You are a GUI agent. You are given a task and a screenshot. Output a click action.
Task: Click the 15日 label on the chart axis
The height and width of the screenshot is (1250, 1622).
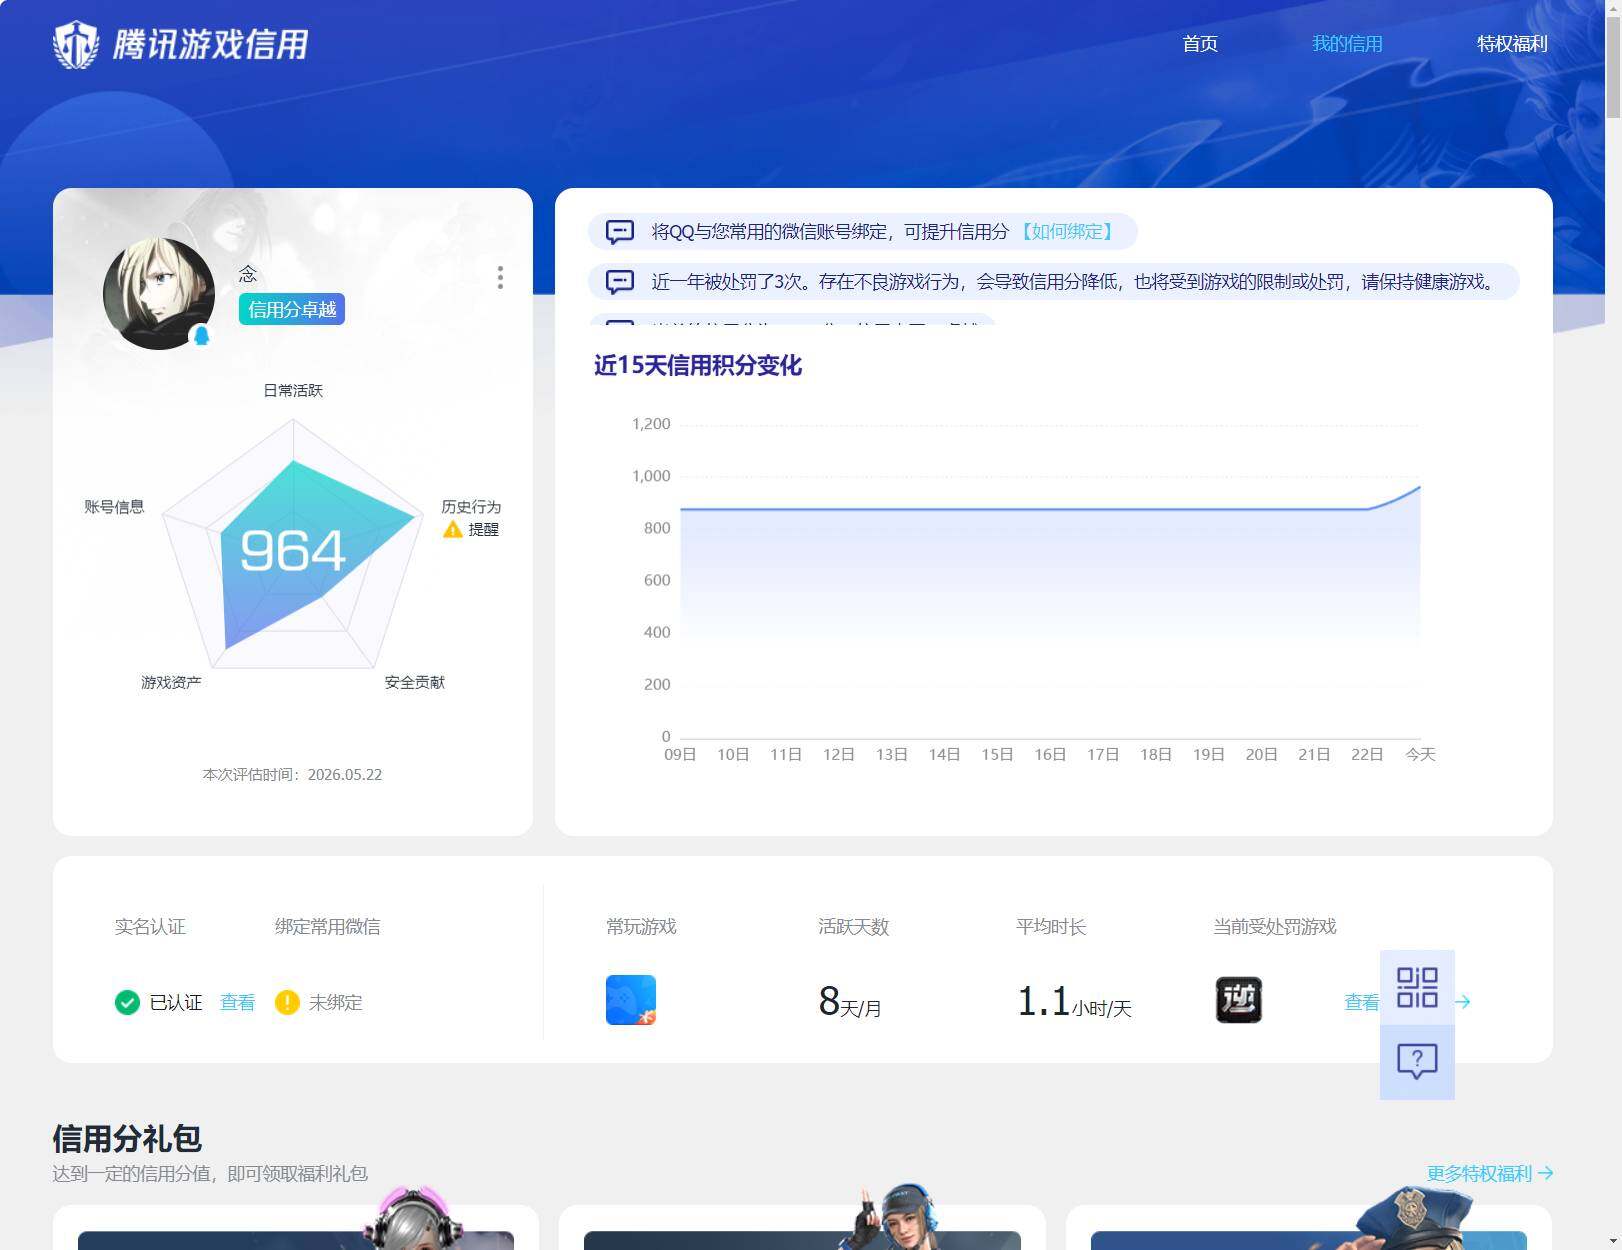click(997, 754)
